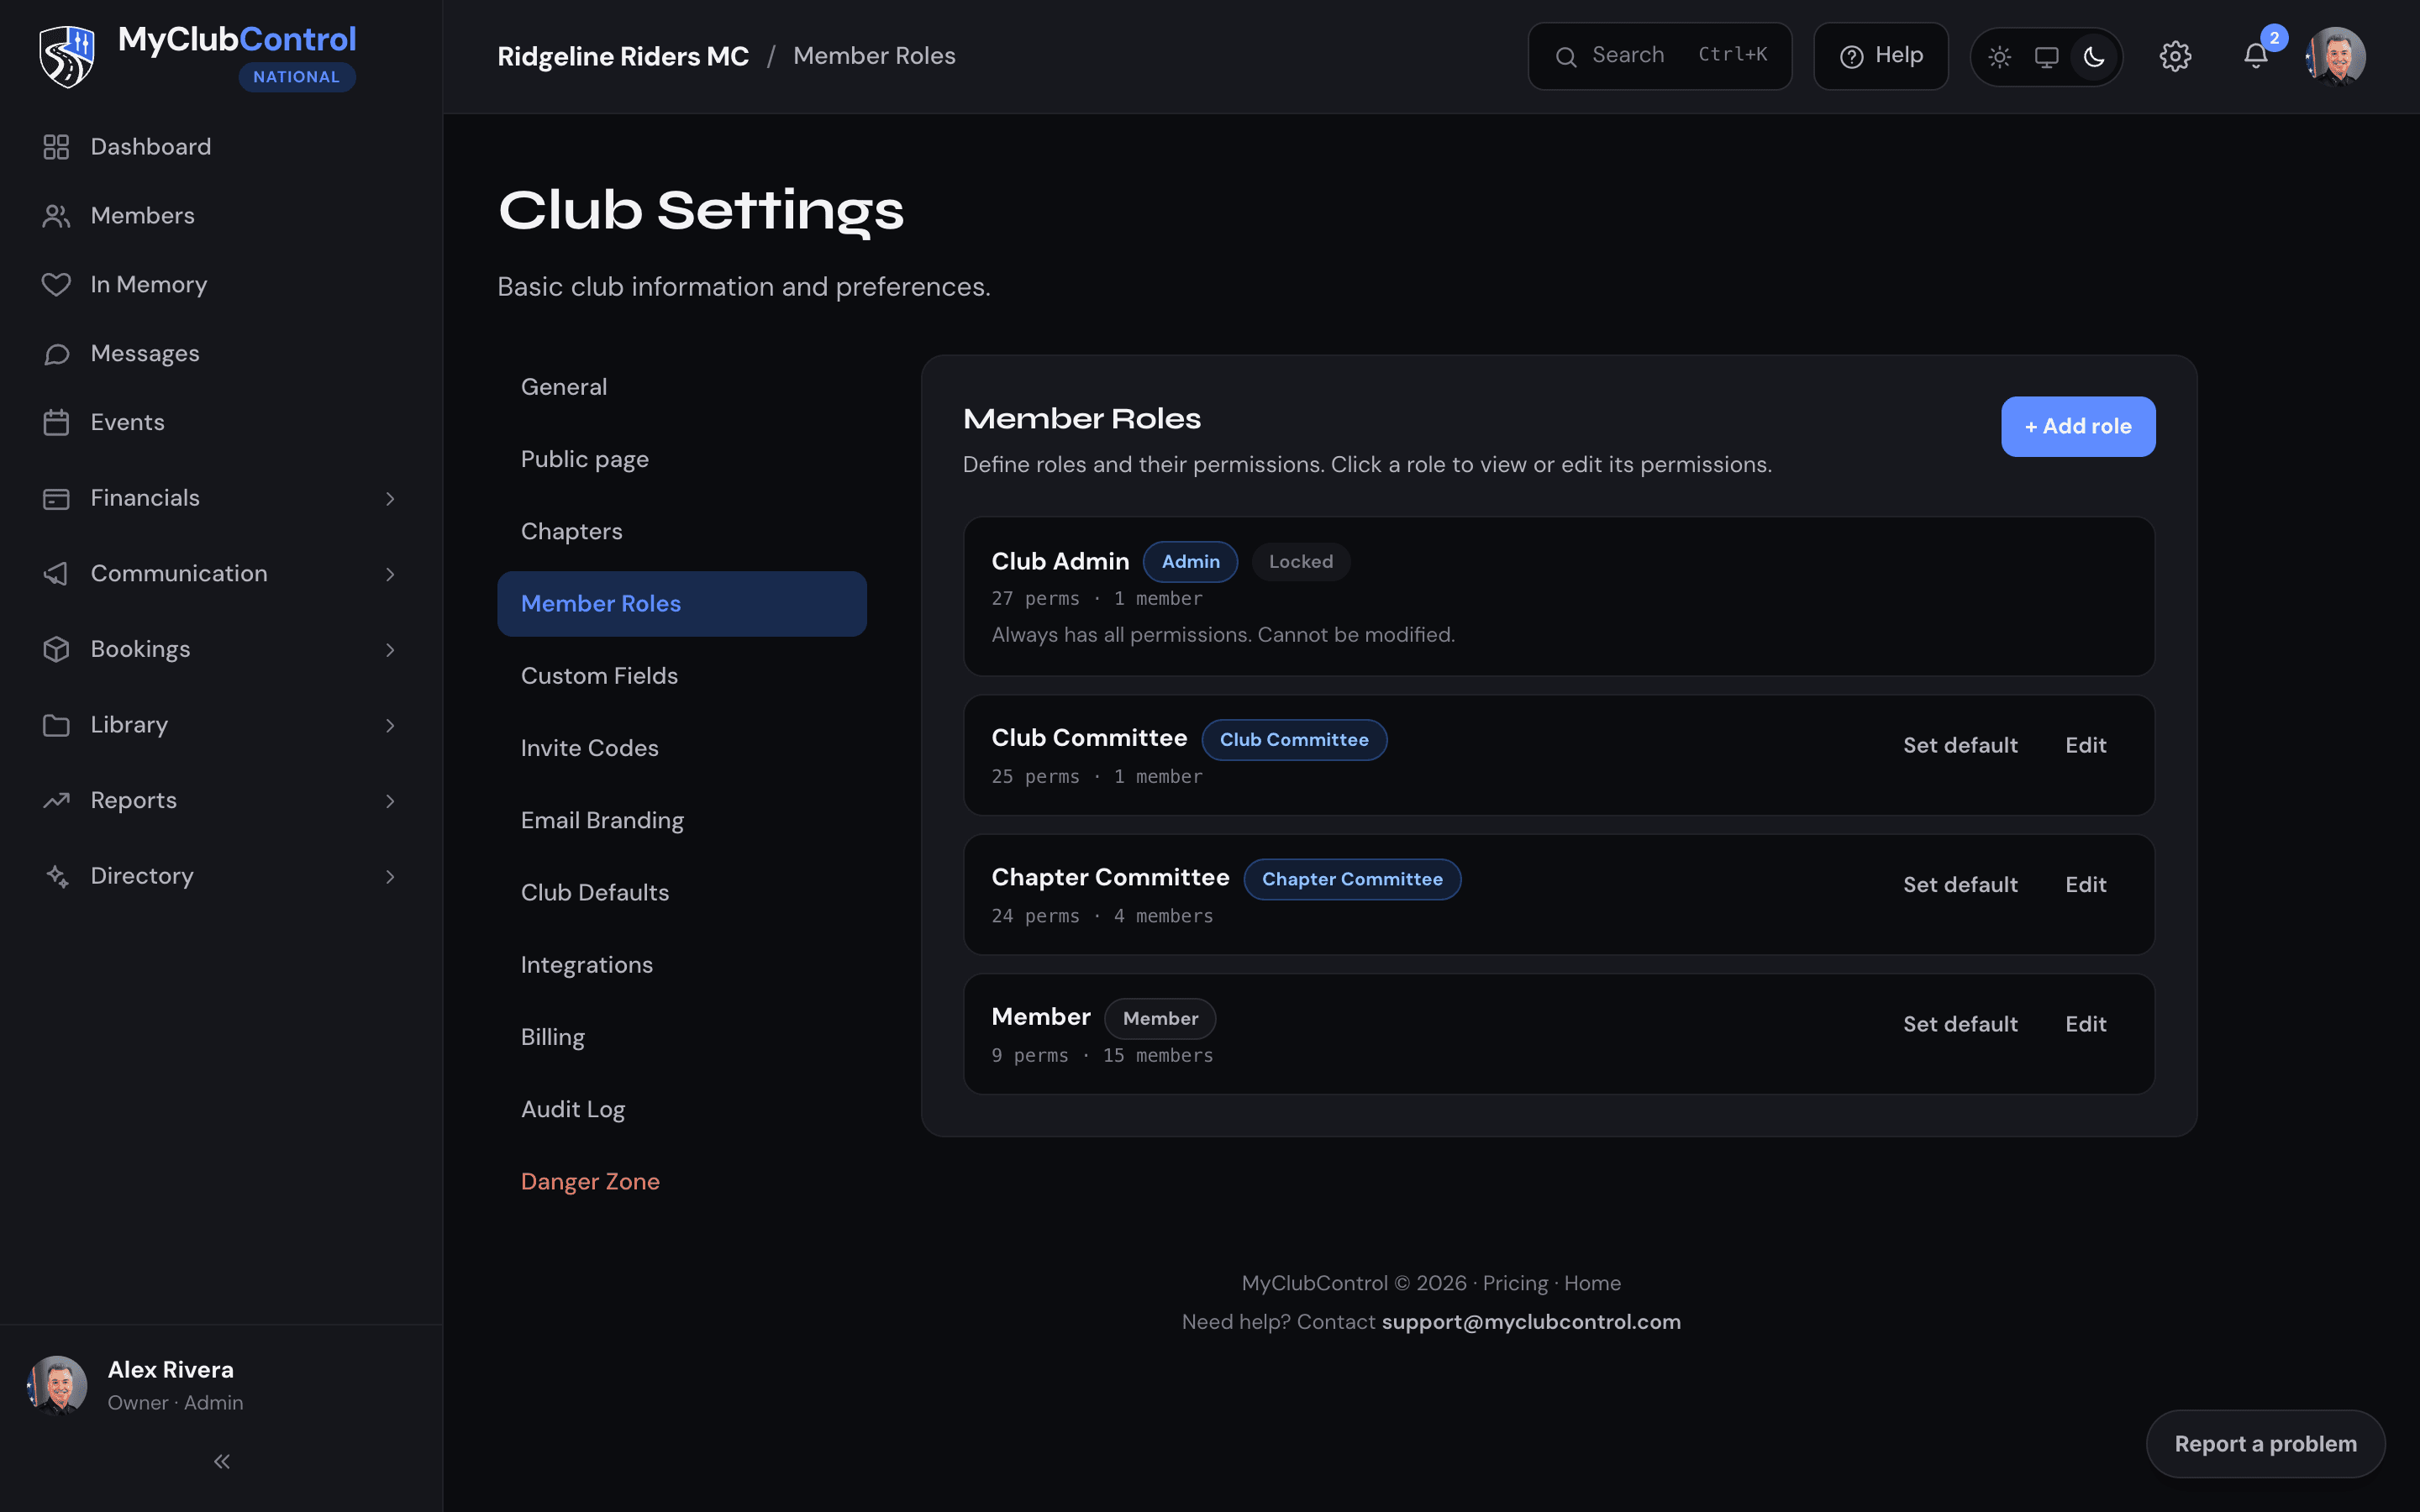
Task: Open the Club Admin role card
Action: click(1558, 597)
